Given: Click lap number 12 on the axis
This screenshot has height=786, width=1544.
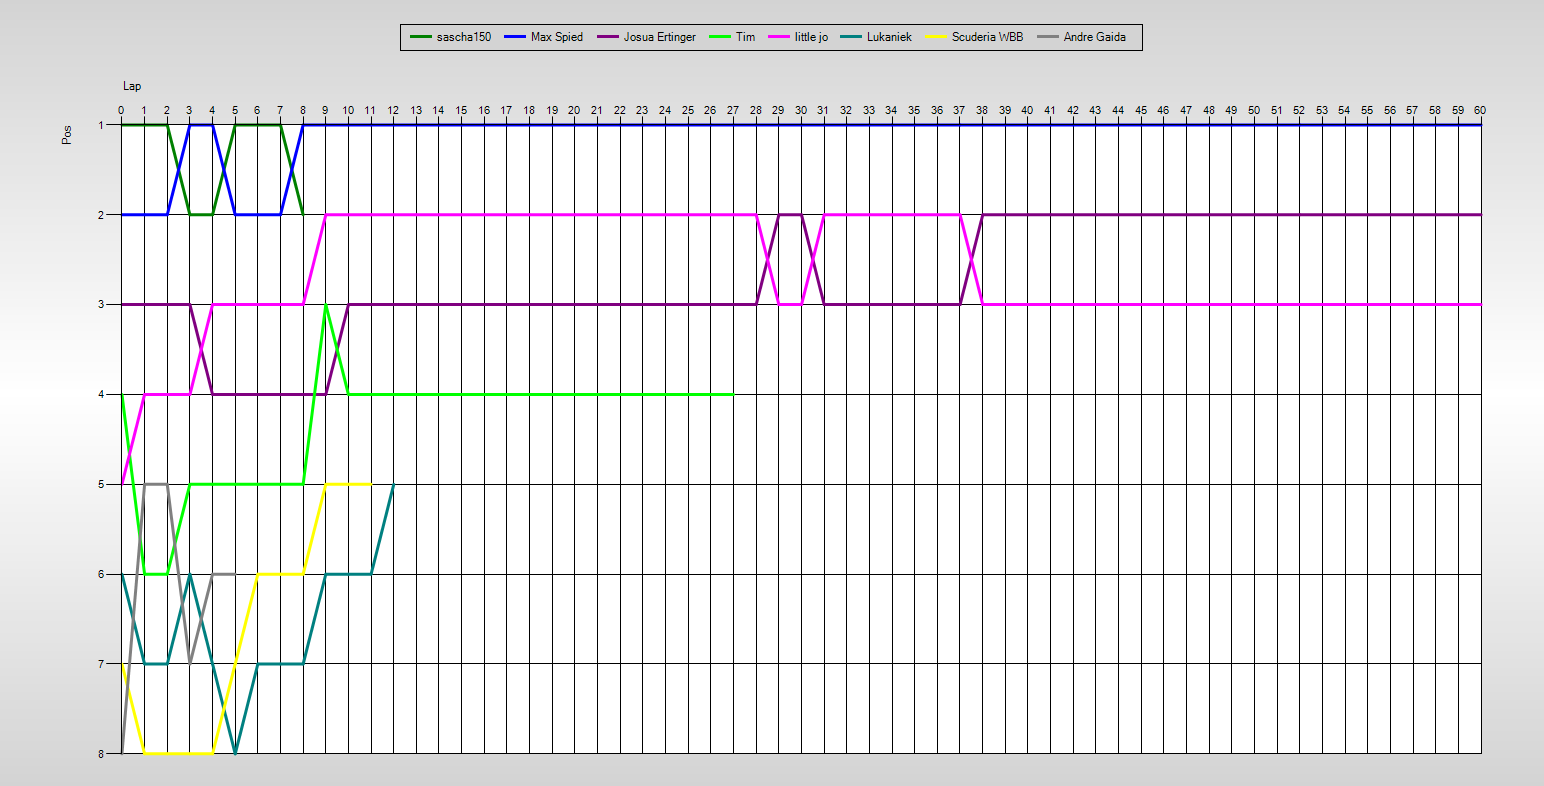Looking at the screenshot, I should [x=393, y=110].
